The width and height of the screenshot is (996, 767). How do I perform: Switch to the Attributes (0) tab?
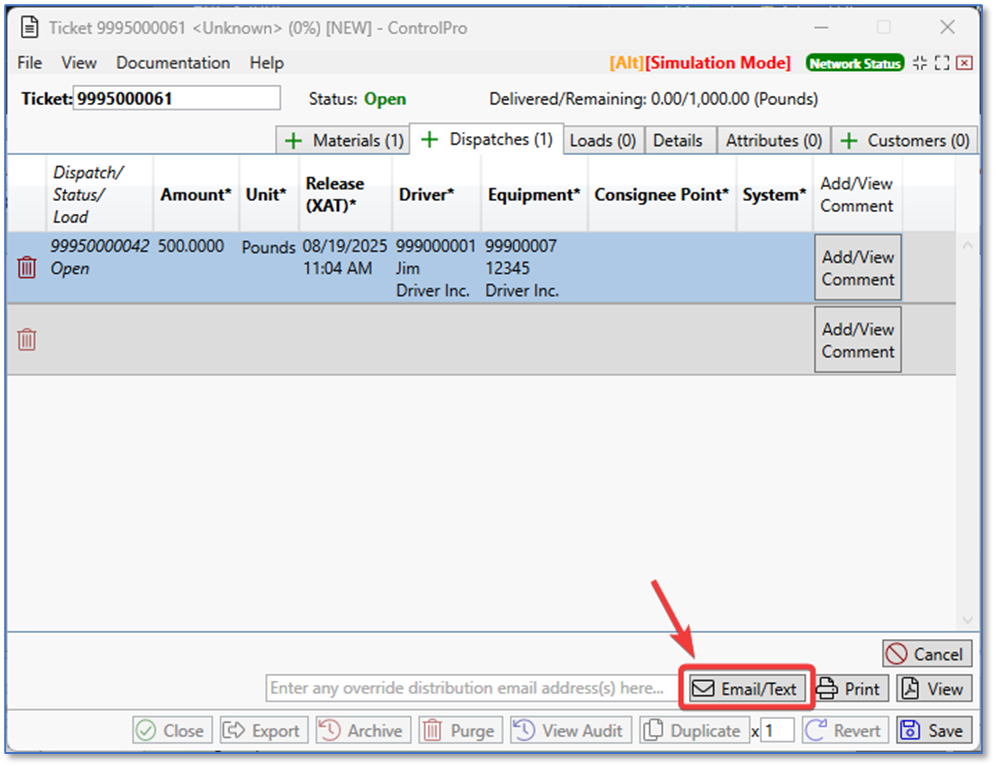click(x=773, y=141)
